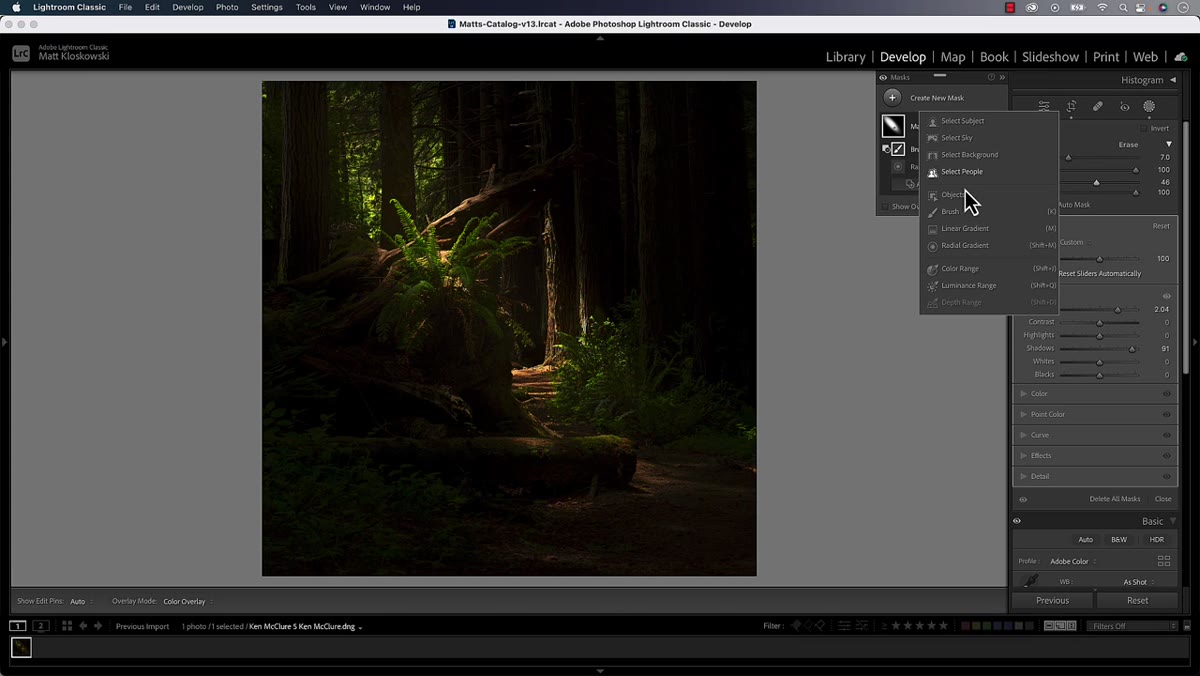Collapse Masks panel with double-arrow icon
Image resolution: width=1200 pixels, height=676 pixels.
coord(1002,77)
